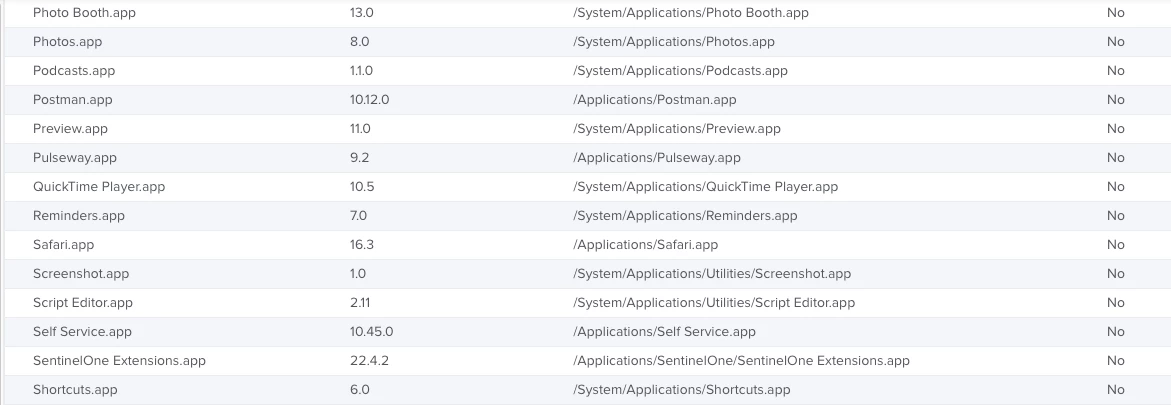Select path /System/Applications/Photos.app
Image resolution: width=1171 pixels, height=405 pixels.
[x=674, y=42]
